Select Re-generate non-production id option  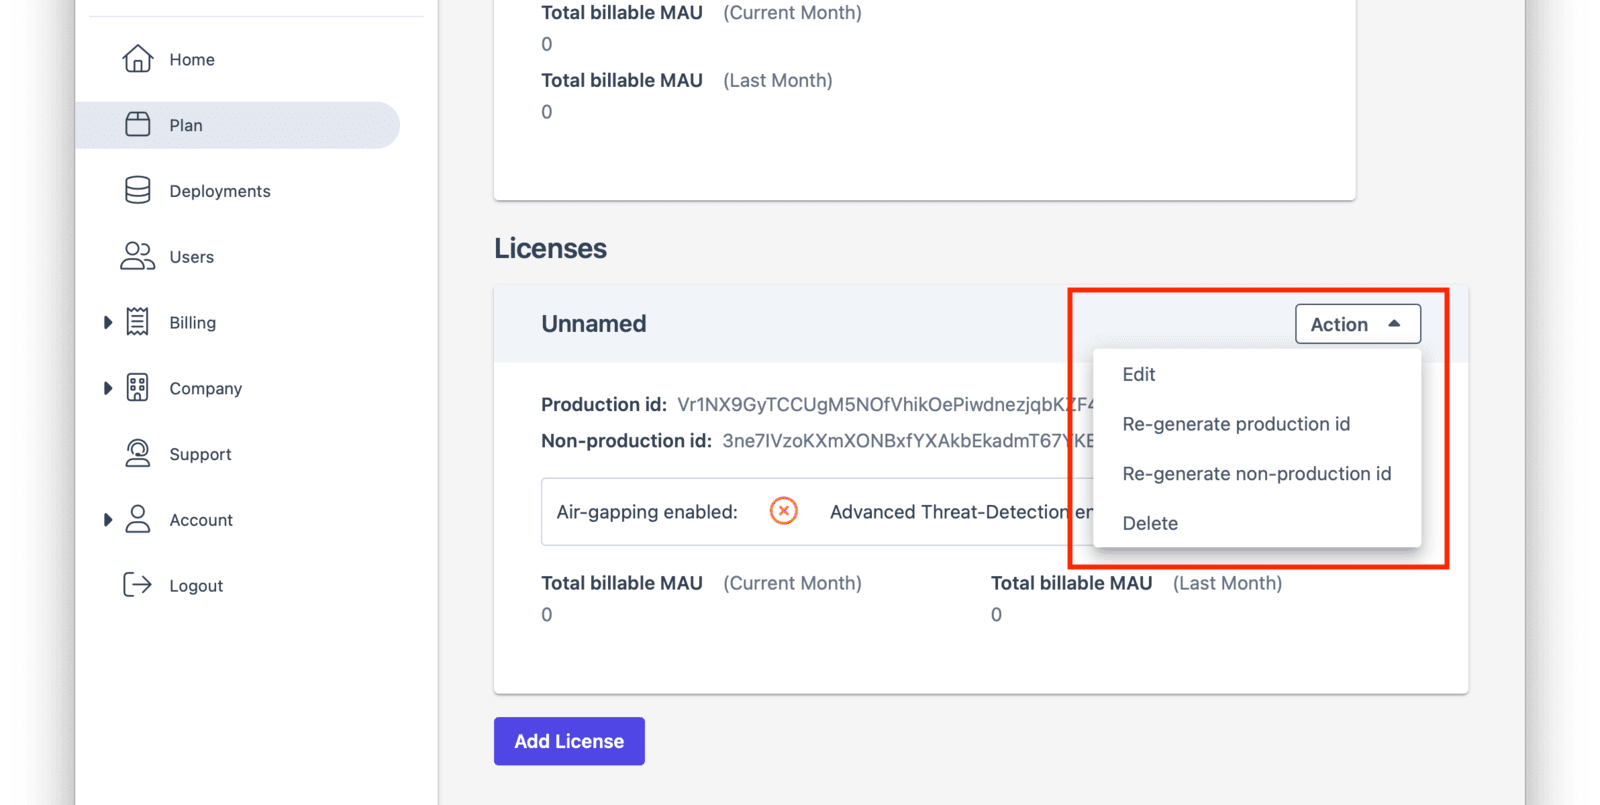point(1256,473)
